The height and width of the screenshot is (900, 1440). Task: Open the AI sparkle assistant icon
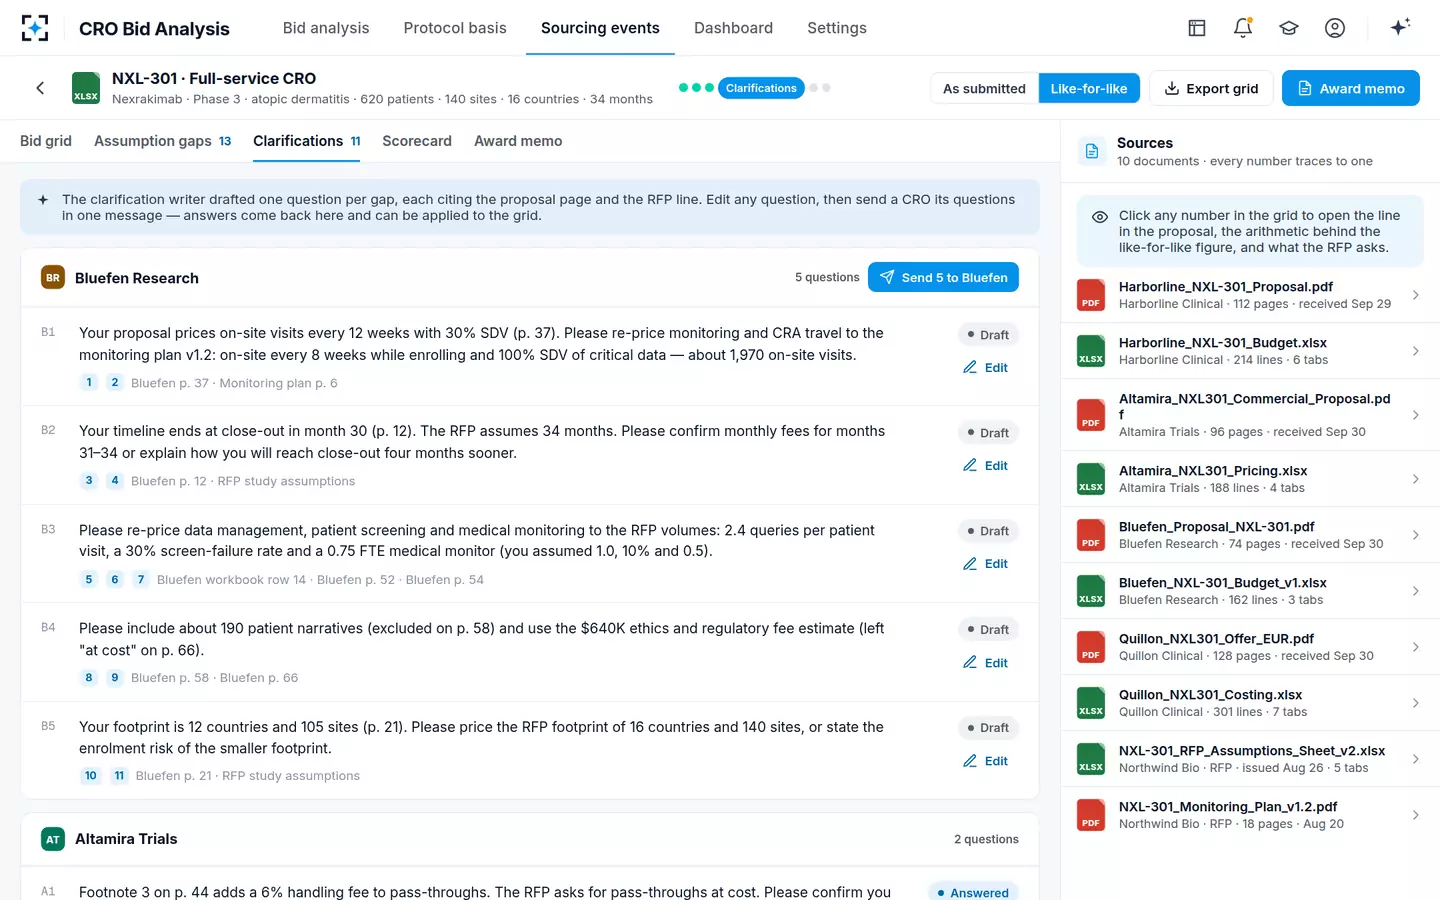[1400, 27]
